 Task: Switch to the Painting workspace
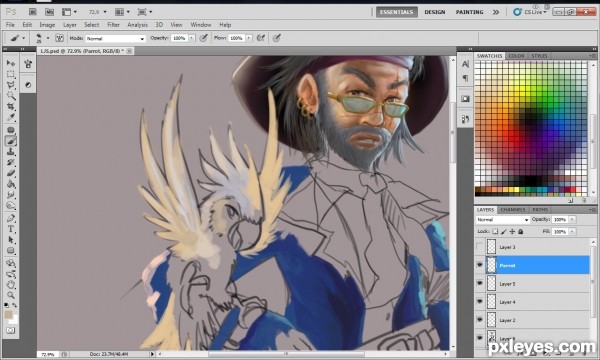click(470, 12)
